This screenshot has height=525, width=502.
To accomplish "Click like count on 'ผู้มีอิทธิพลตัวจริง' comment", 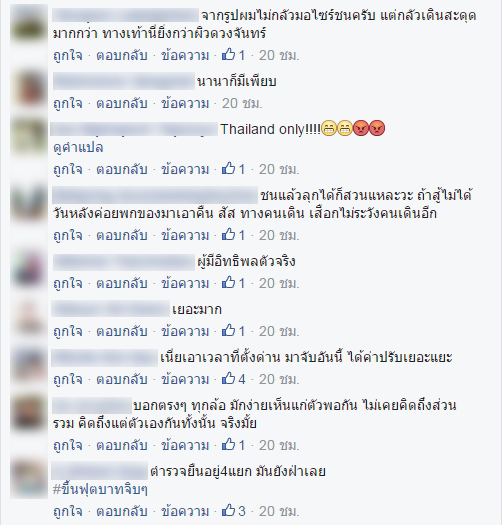I will [x=233, y=283].
